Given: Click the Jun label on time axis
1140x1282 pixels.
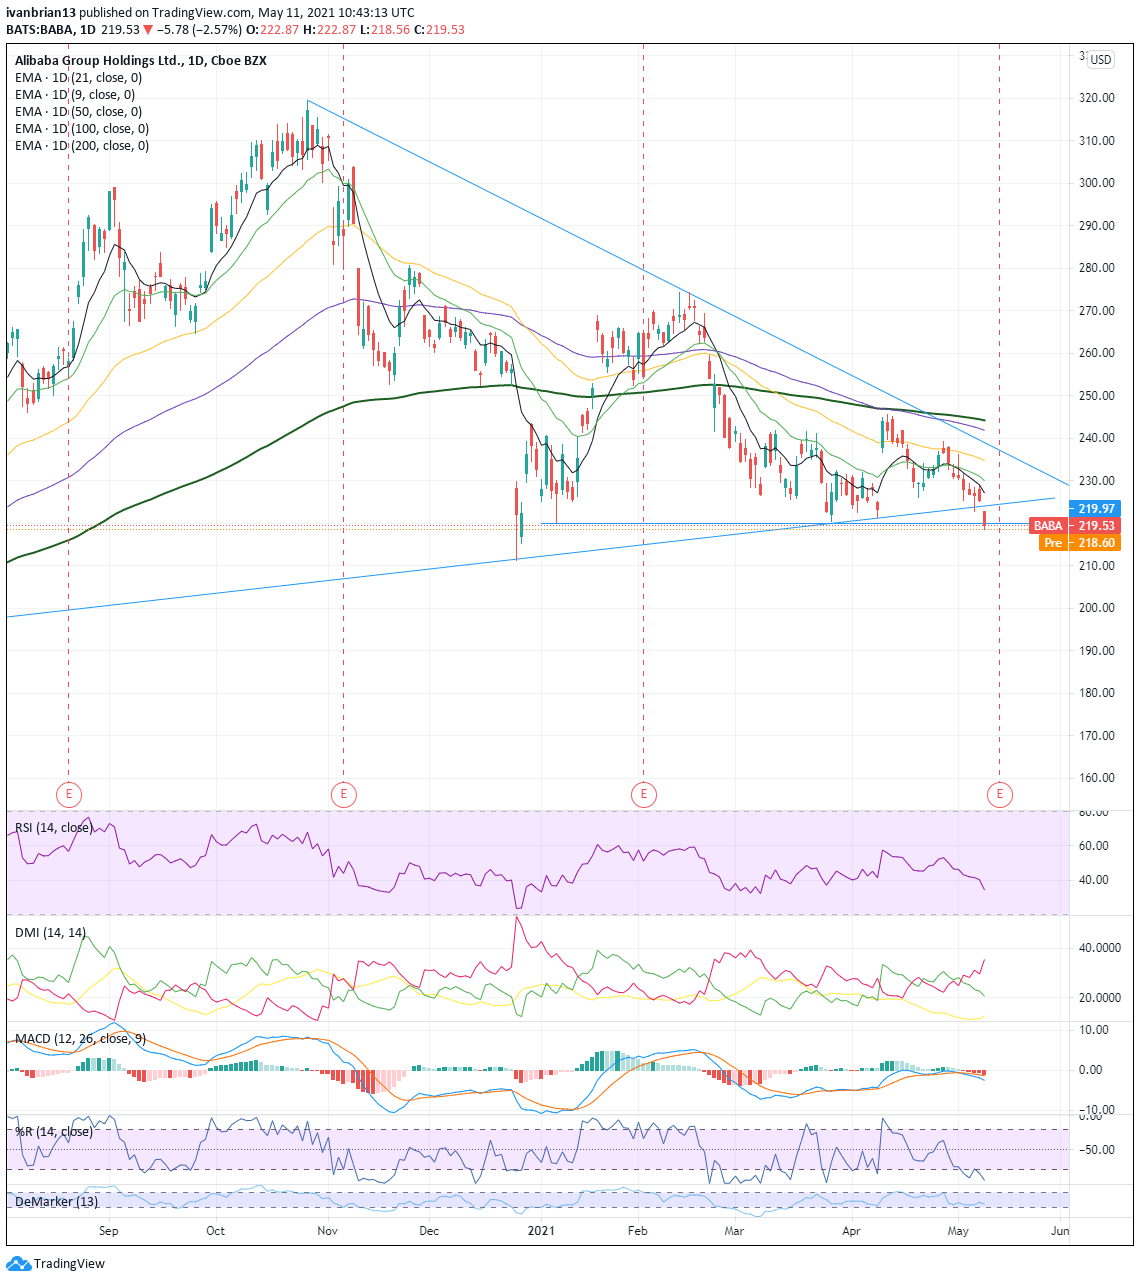Looking at the screenshot, I should point(1060,1231).
